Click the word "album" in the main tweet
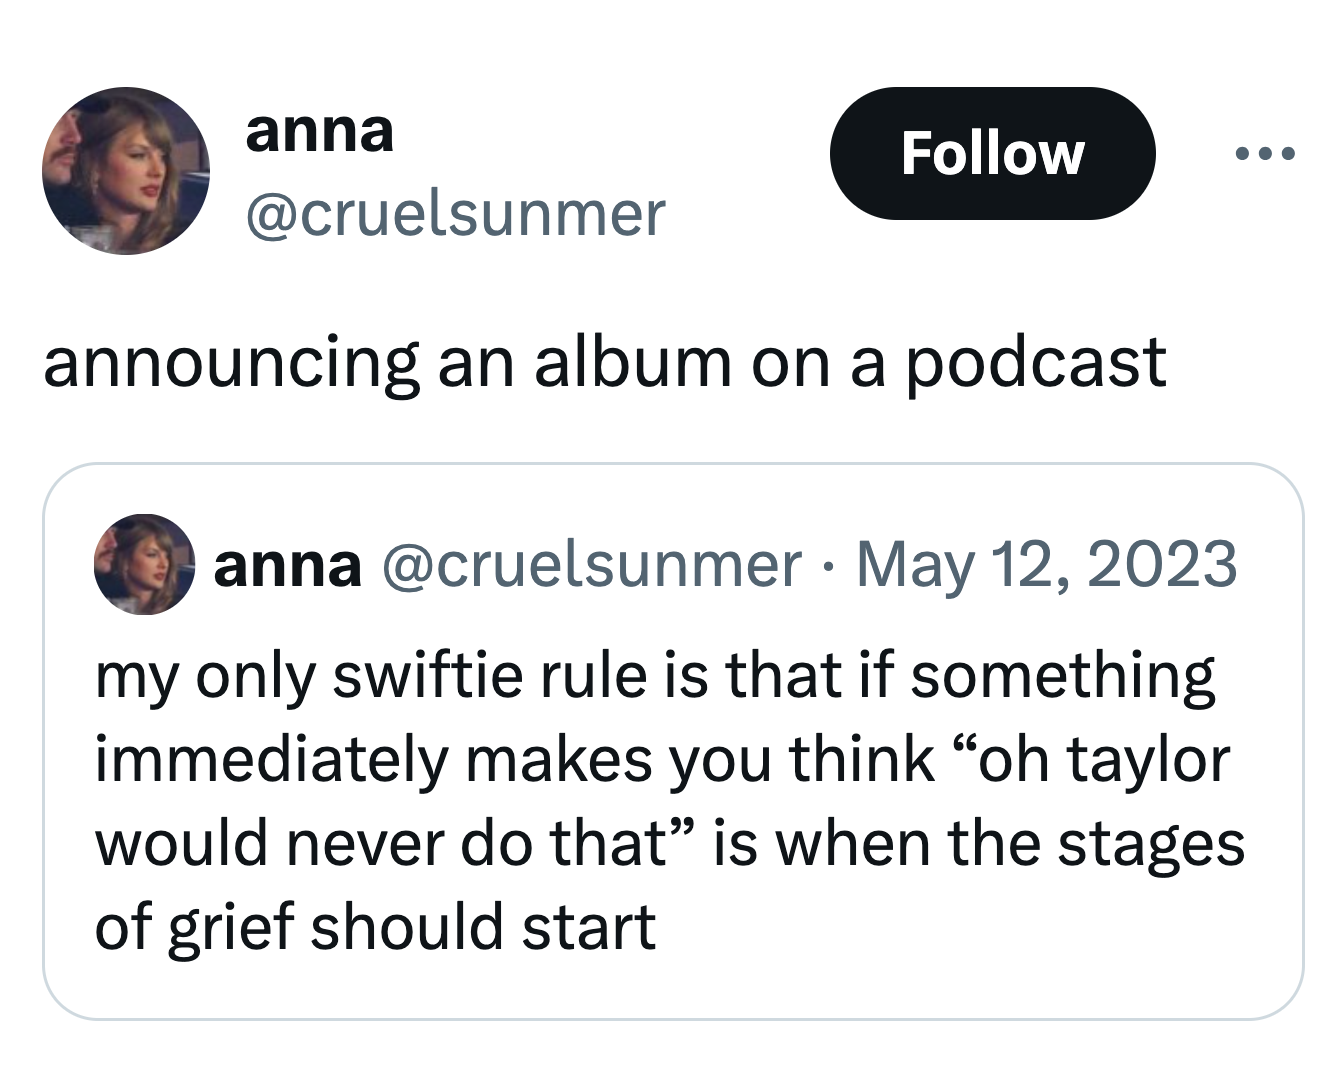 pos(632,362)
